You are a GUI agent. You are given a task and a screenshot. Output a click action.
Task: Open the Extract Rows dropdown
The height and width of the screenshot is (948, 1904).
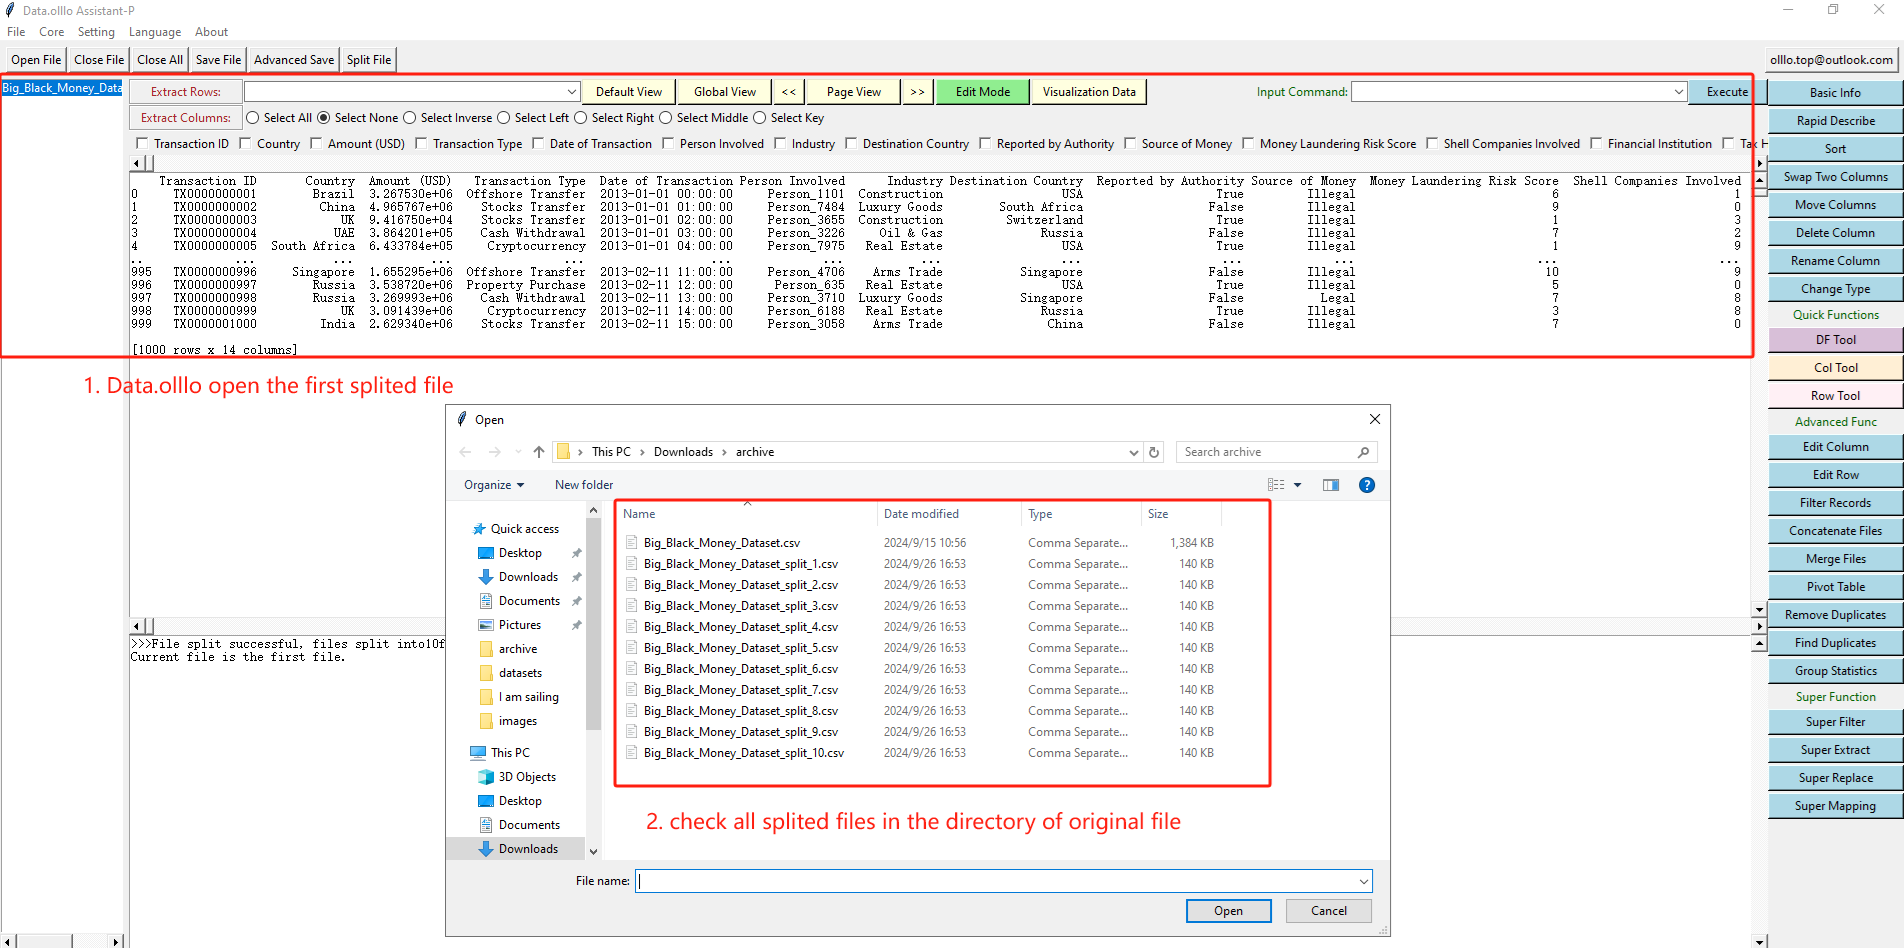pyautogui.click(x=572, y=92)
